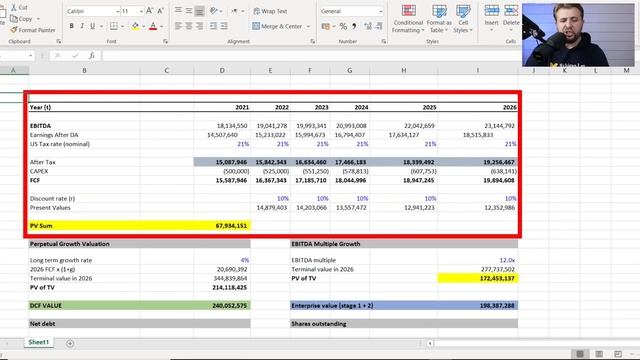The image size is (640, 360).
Task: Click the horizontal scrollbar left arrow
Action: tap(430, 343)
